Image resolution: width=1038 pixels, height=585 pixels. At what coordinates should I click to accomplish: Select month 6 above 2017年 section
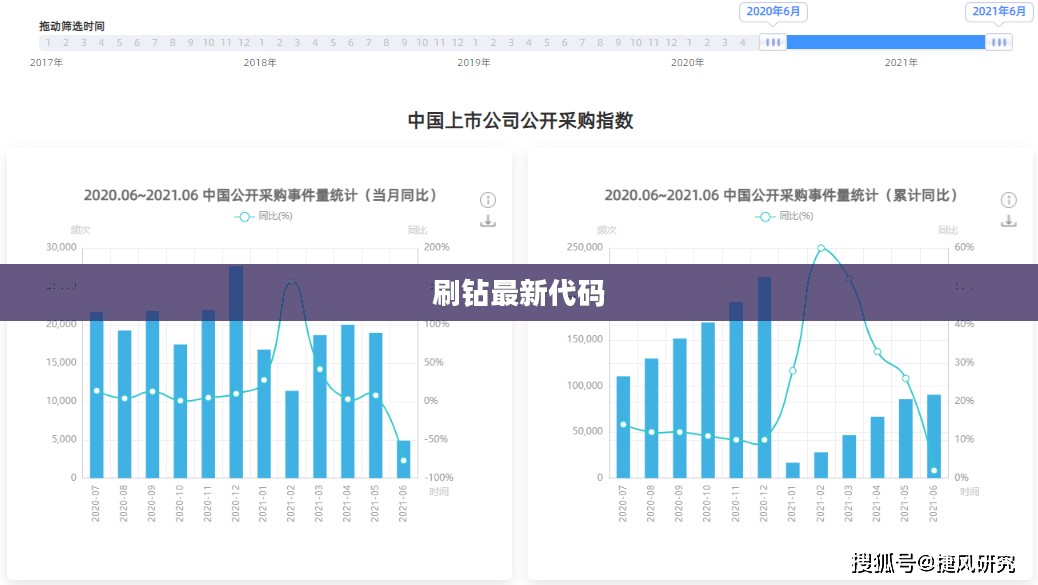coord(137,42)
